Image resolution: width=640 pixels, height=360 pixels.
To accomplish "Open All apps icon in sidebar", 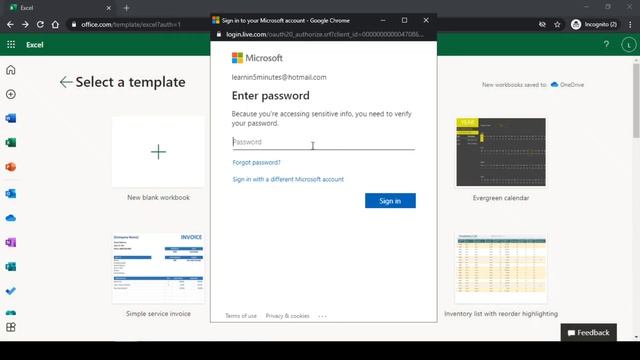I will [x=11, y=327].
